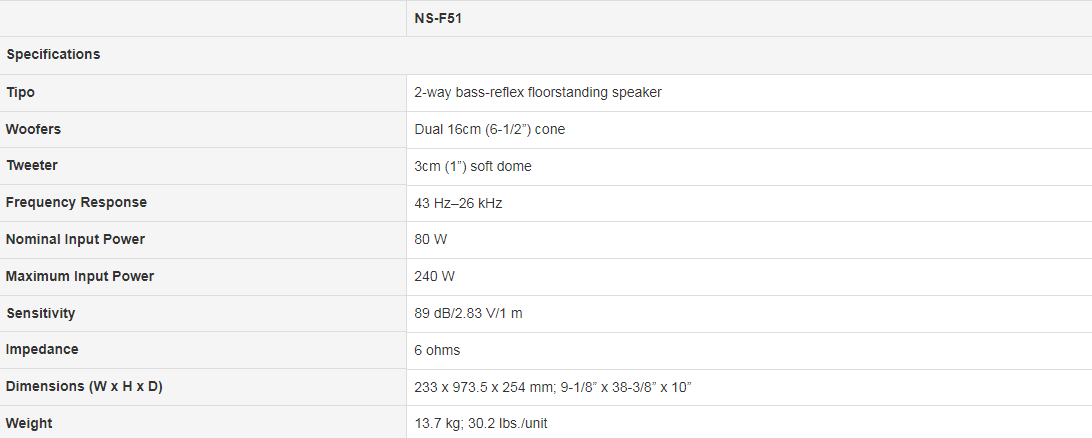
Task: Select the Specifications section heading
Action: click(x=53, y=54)
